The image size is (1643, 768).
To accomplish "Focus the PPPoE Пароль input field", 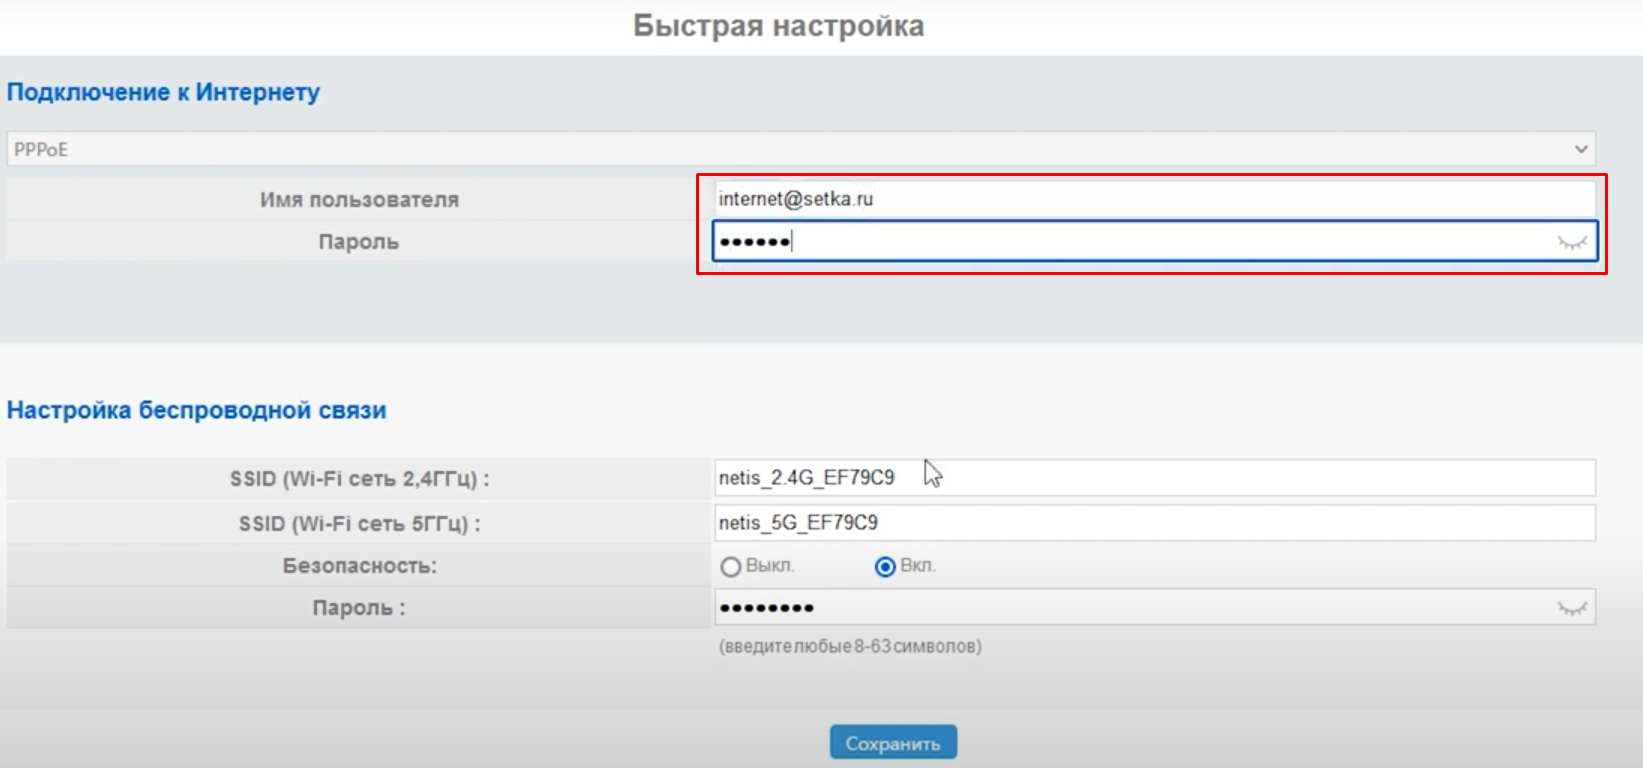I will 1154,241.
